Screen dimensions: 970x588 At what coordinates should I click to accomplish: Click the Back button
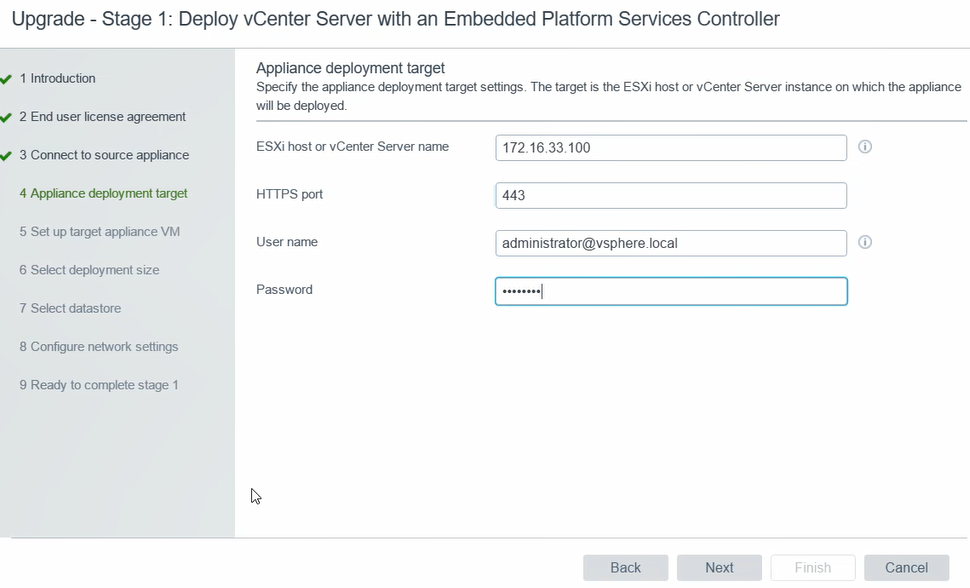(x=625, y=568)
